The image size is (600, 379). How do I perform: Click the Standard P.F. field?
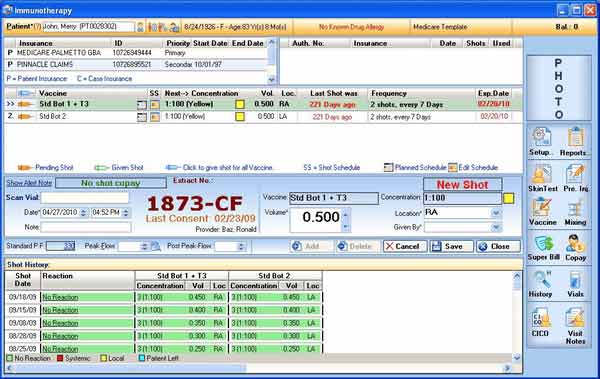[60, 246]
